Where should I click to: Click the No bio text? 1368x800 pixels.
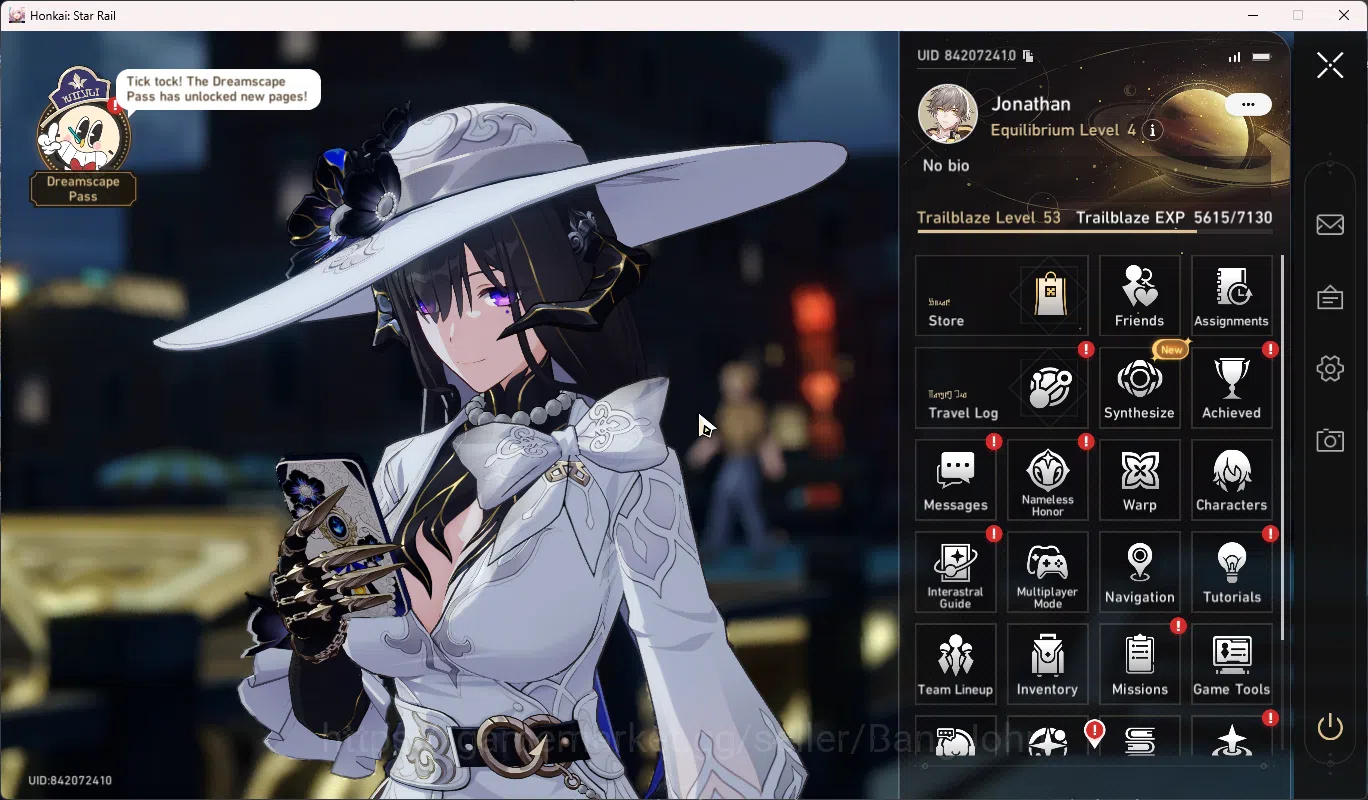[x=946, y=166]
